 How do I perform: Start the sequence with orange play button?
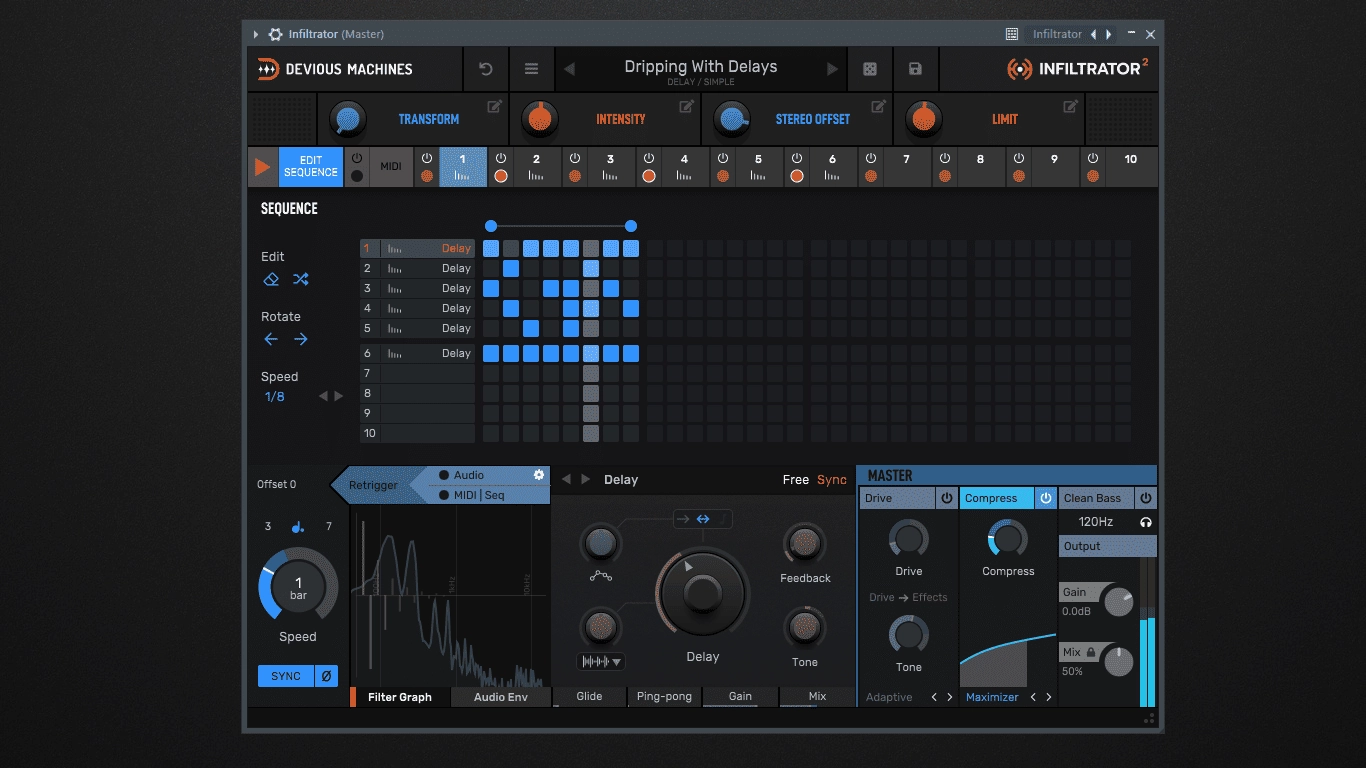coord(262,167)
